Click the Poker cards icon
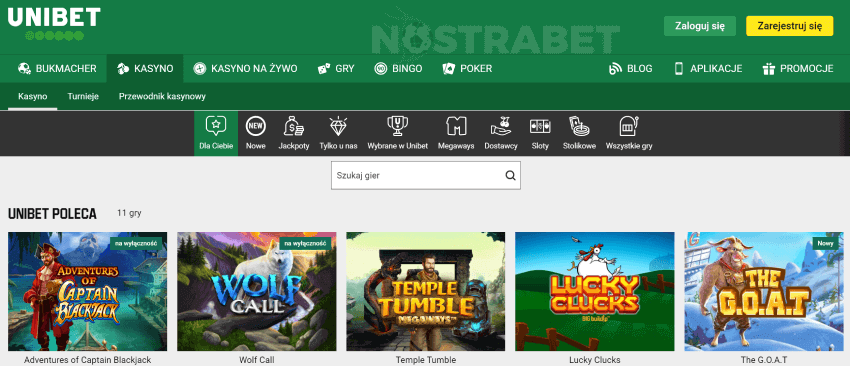This screenshot has width=850, height=366. pyautogui.click(x=448, y=69)
